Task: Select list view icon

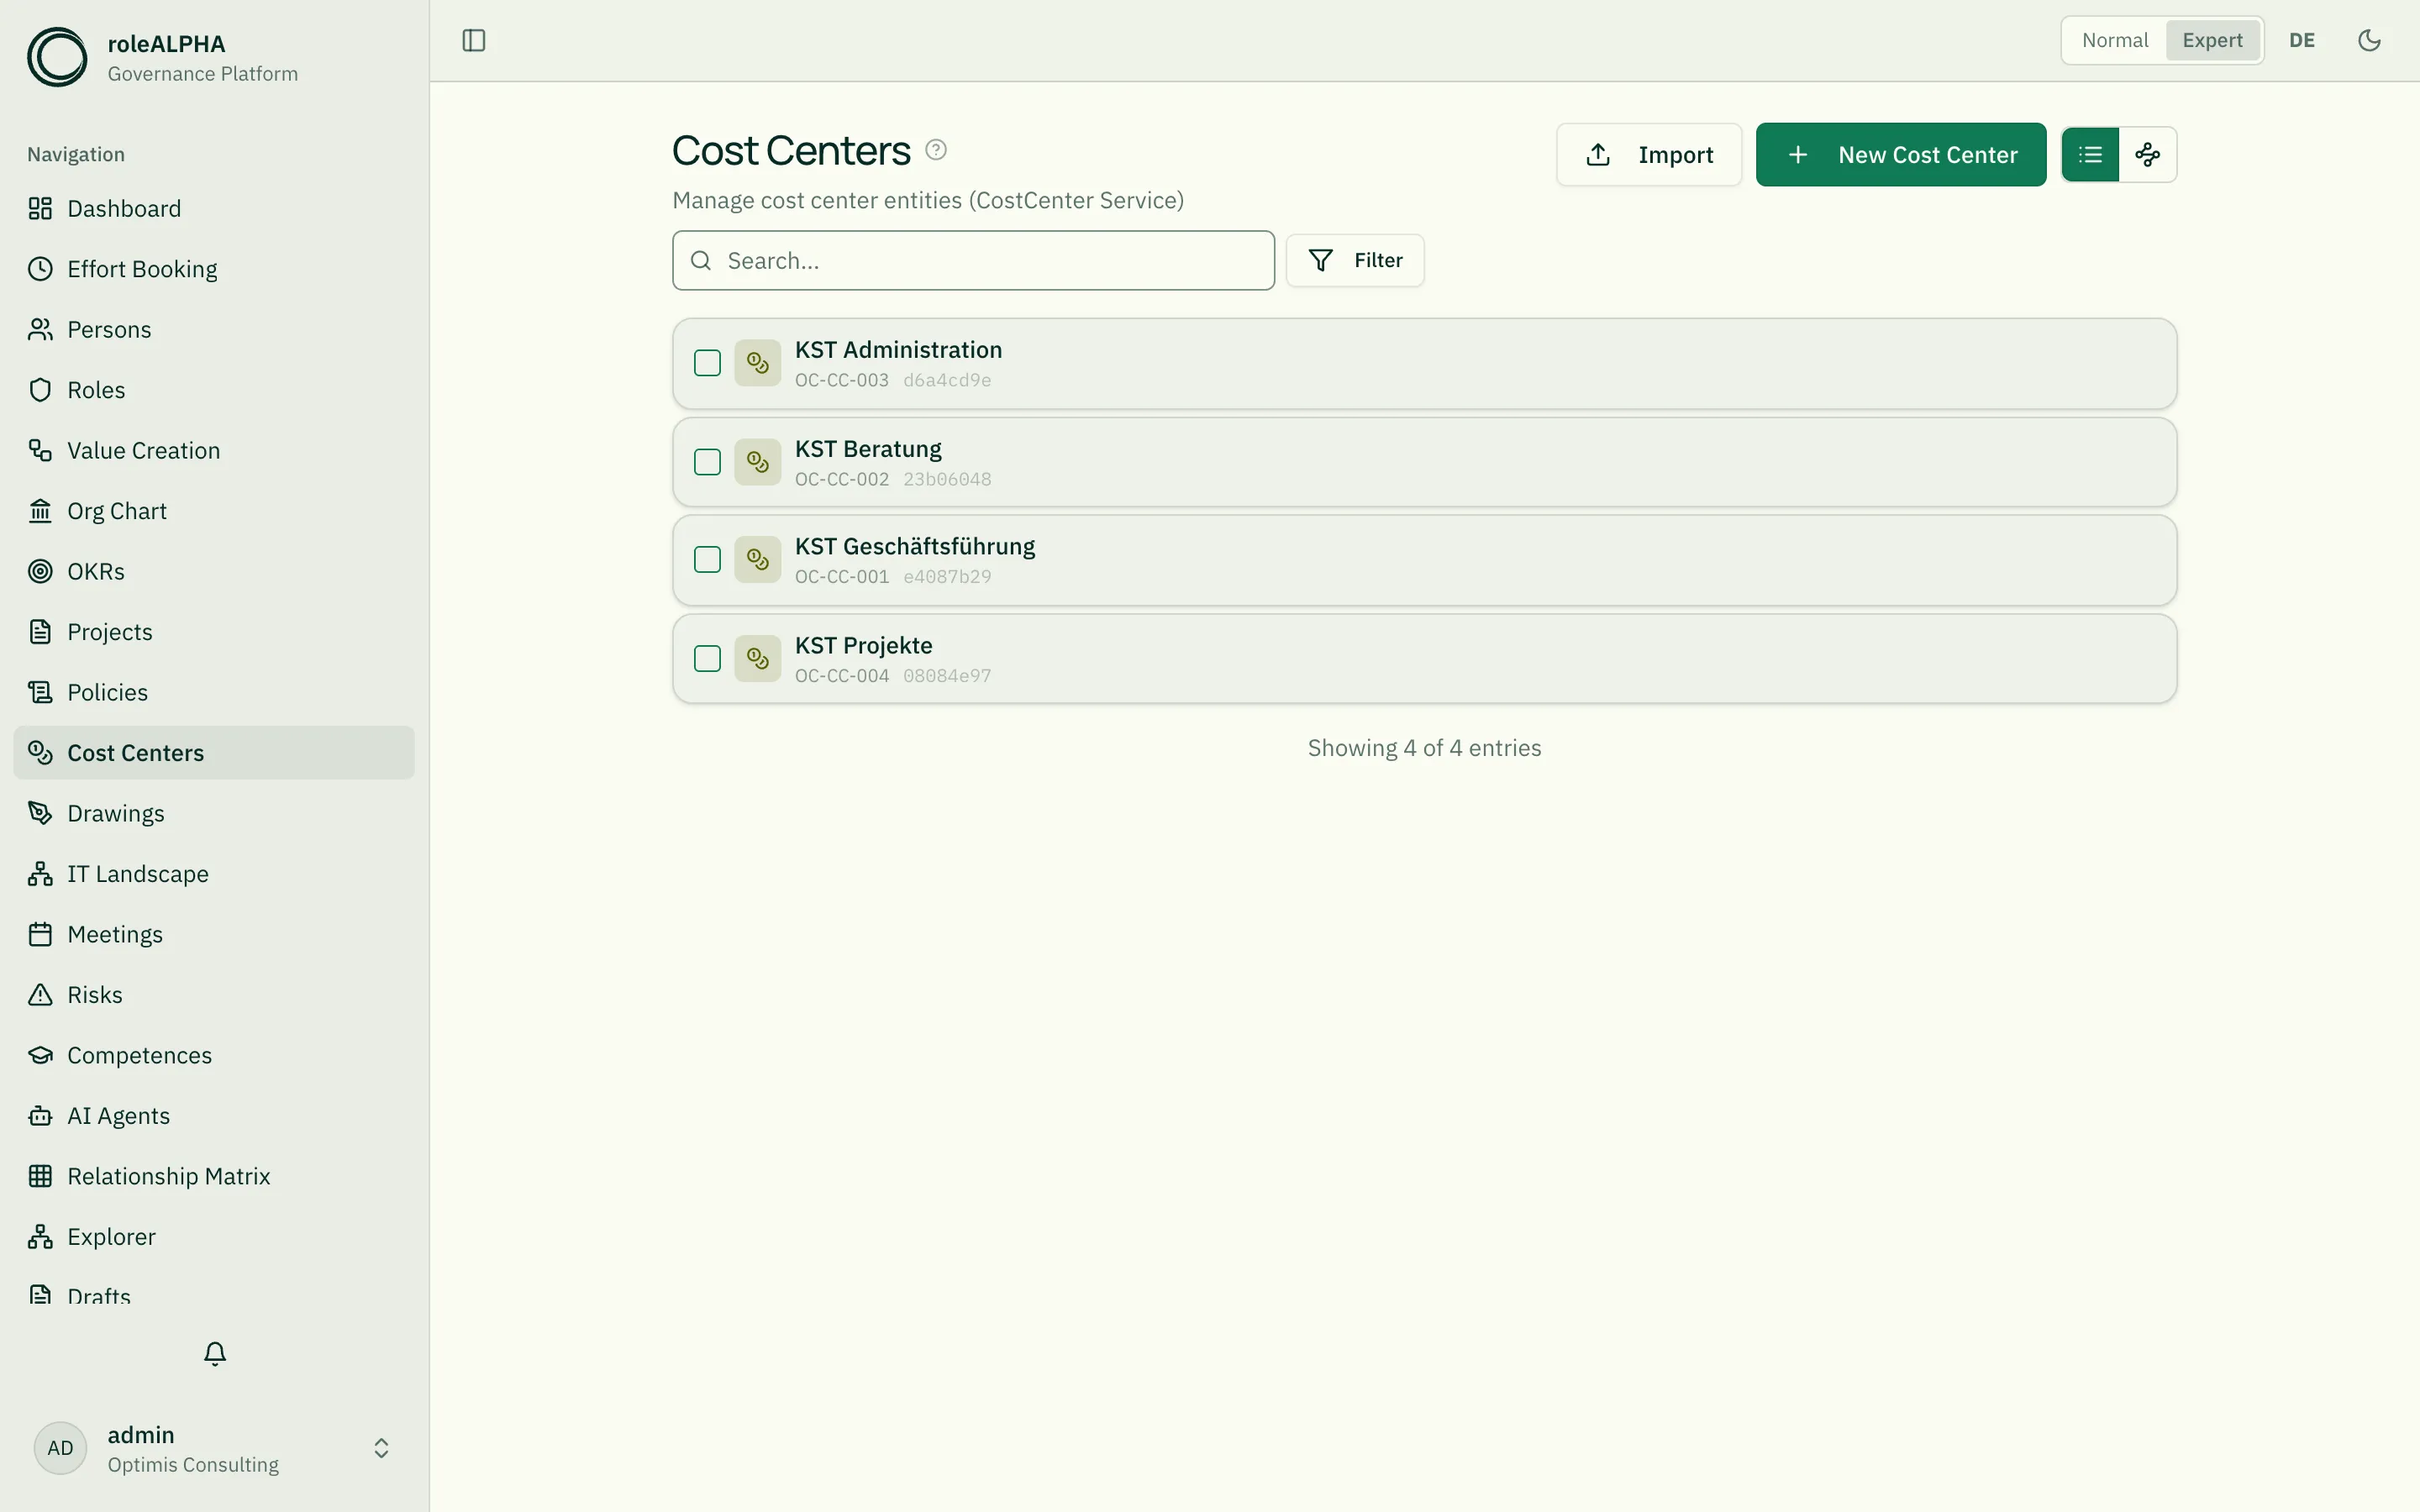Action: [2090, 155]
